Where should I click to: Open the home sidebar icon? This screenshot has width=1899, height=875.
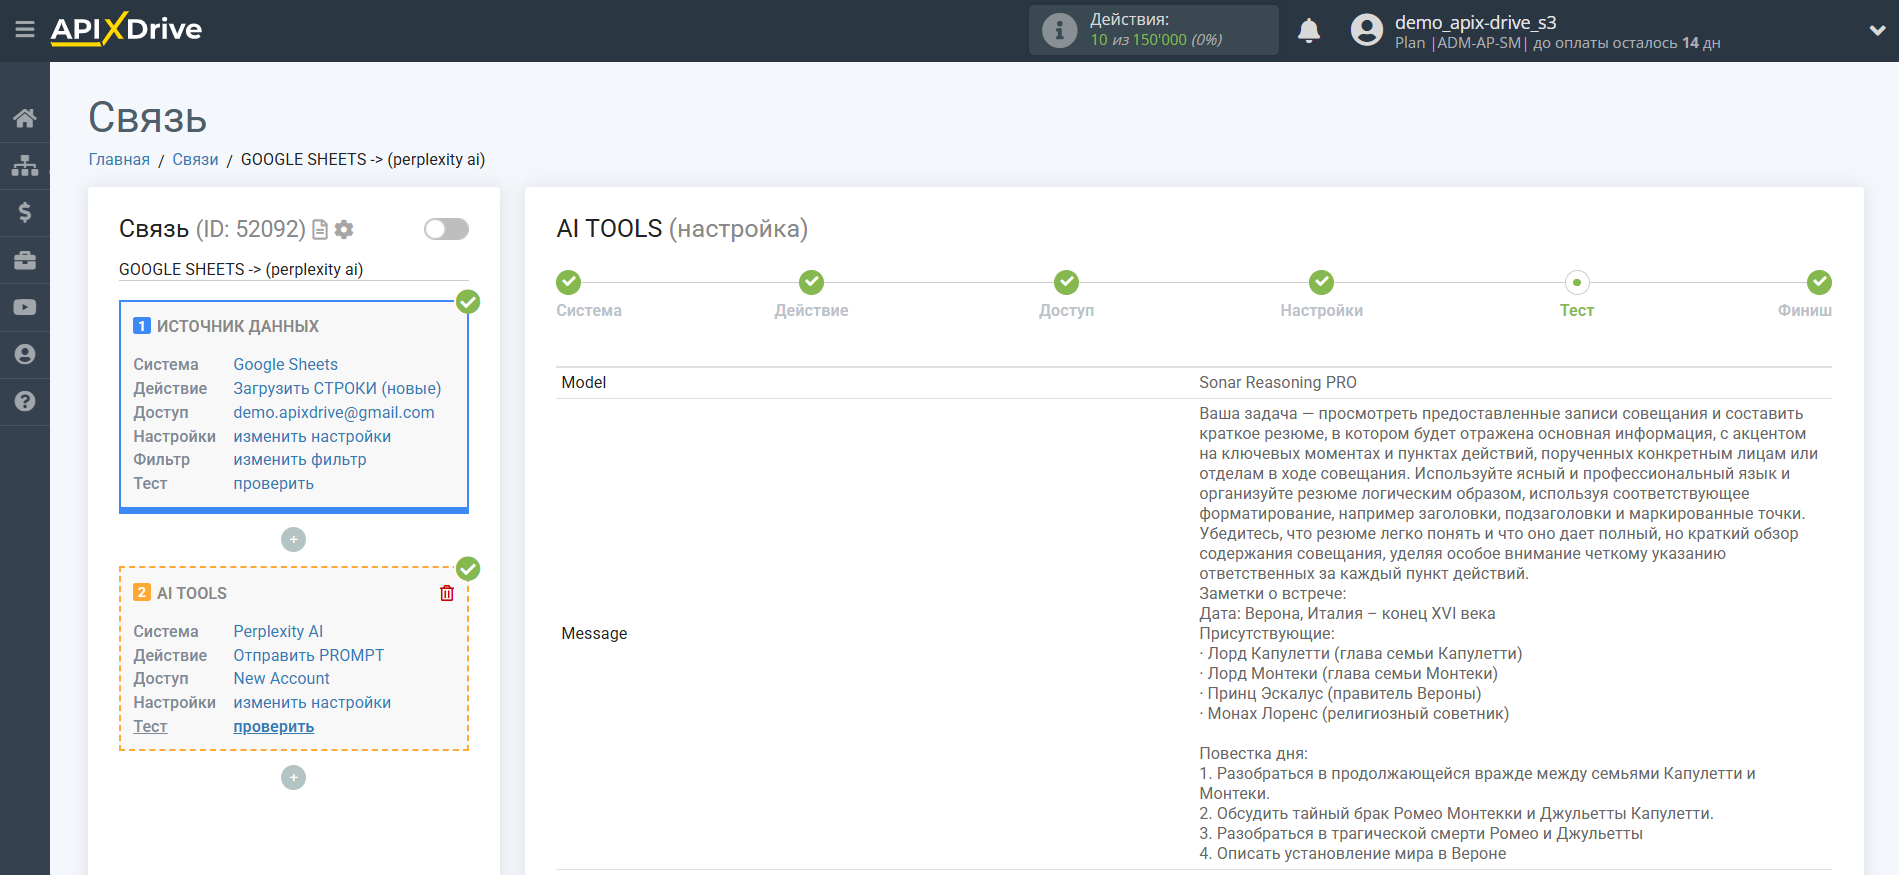(x=25, y=118)
